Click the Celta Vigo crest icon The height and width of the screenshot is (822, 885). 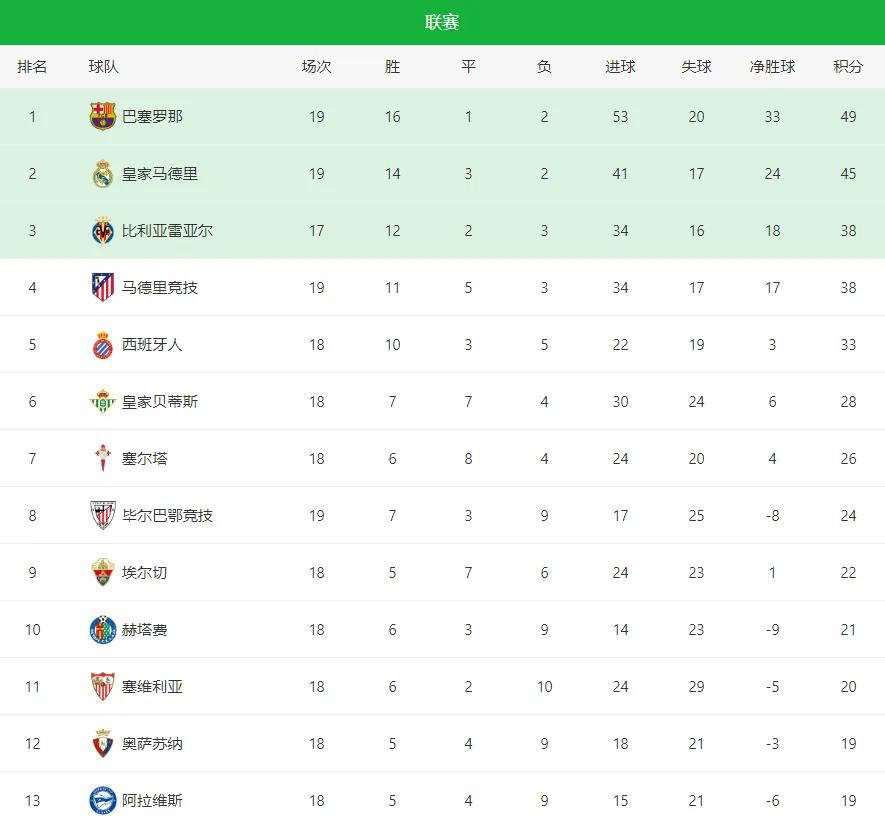103,459
